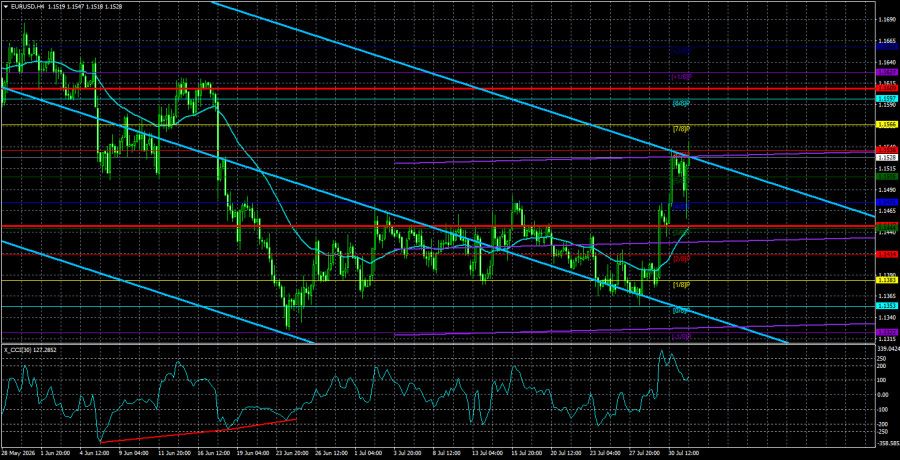Click the 1.1640 price scale value

point(887,62)
